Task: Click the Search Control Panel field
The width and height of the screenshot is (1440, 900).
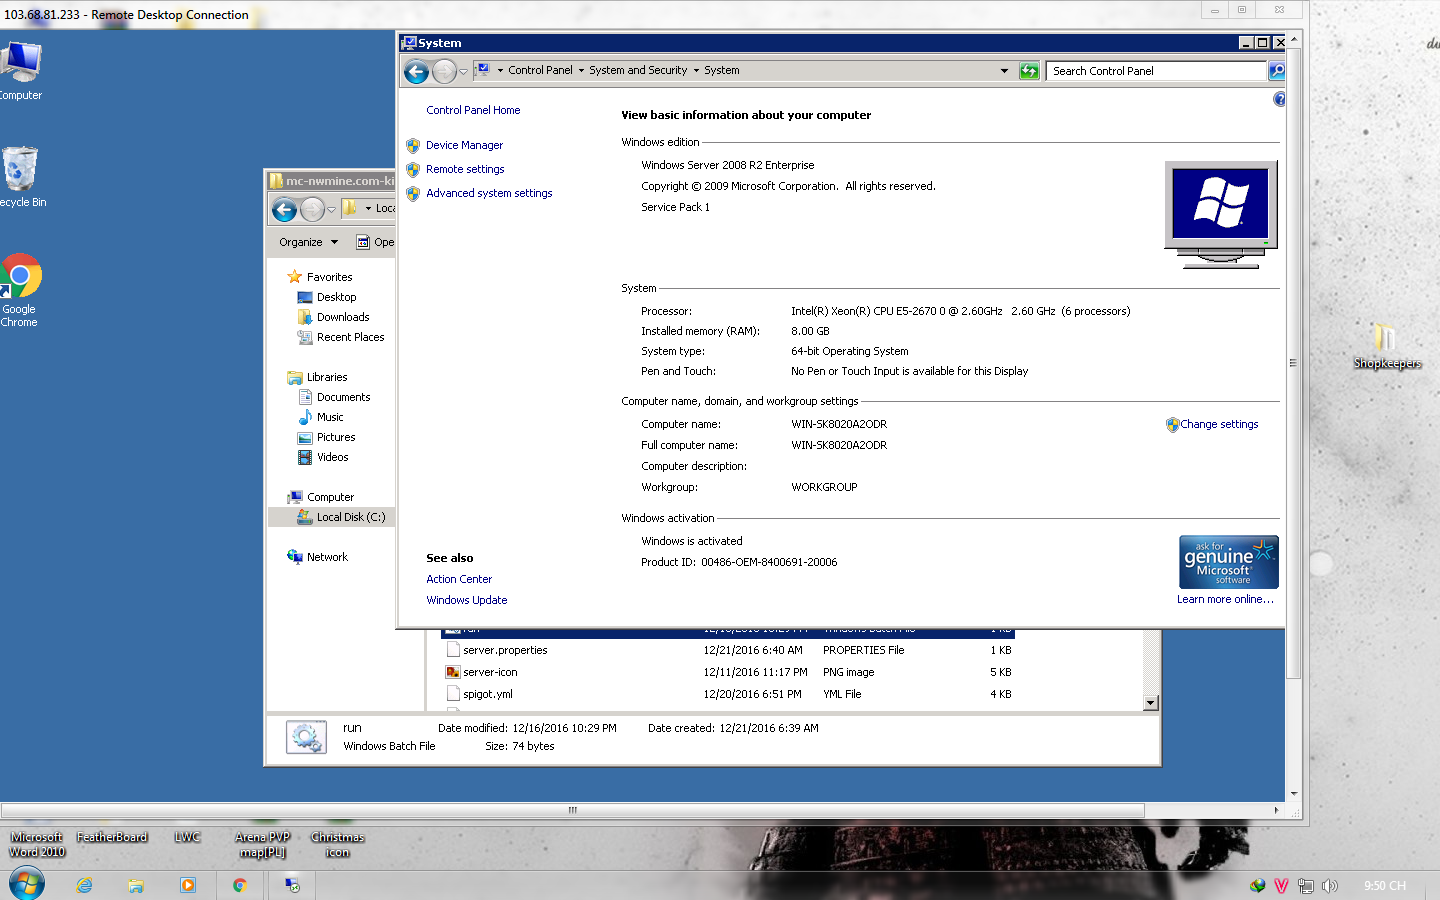Action: pos(1155,71)
